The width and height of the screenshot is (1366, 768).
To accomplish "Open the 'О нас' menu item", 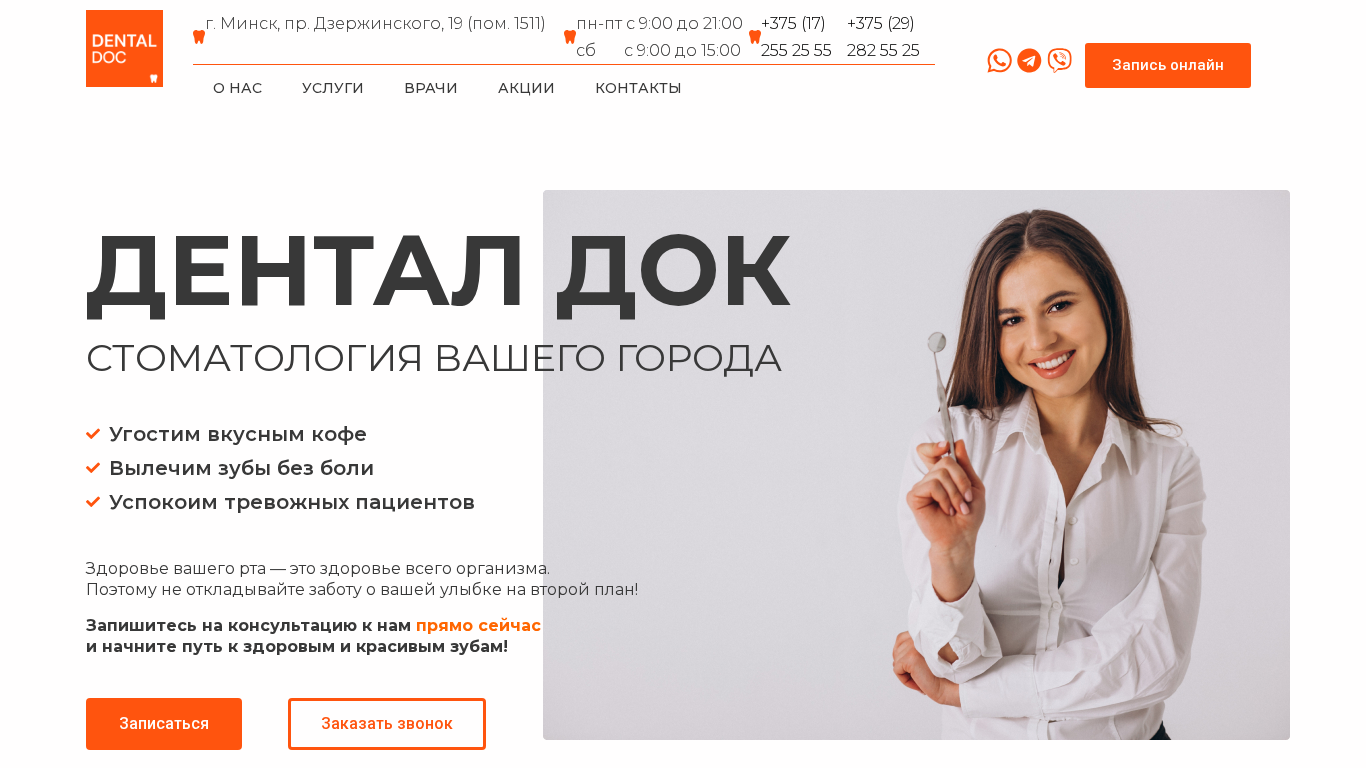I will click(x=237, y=88).
